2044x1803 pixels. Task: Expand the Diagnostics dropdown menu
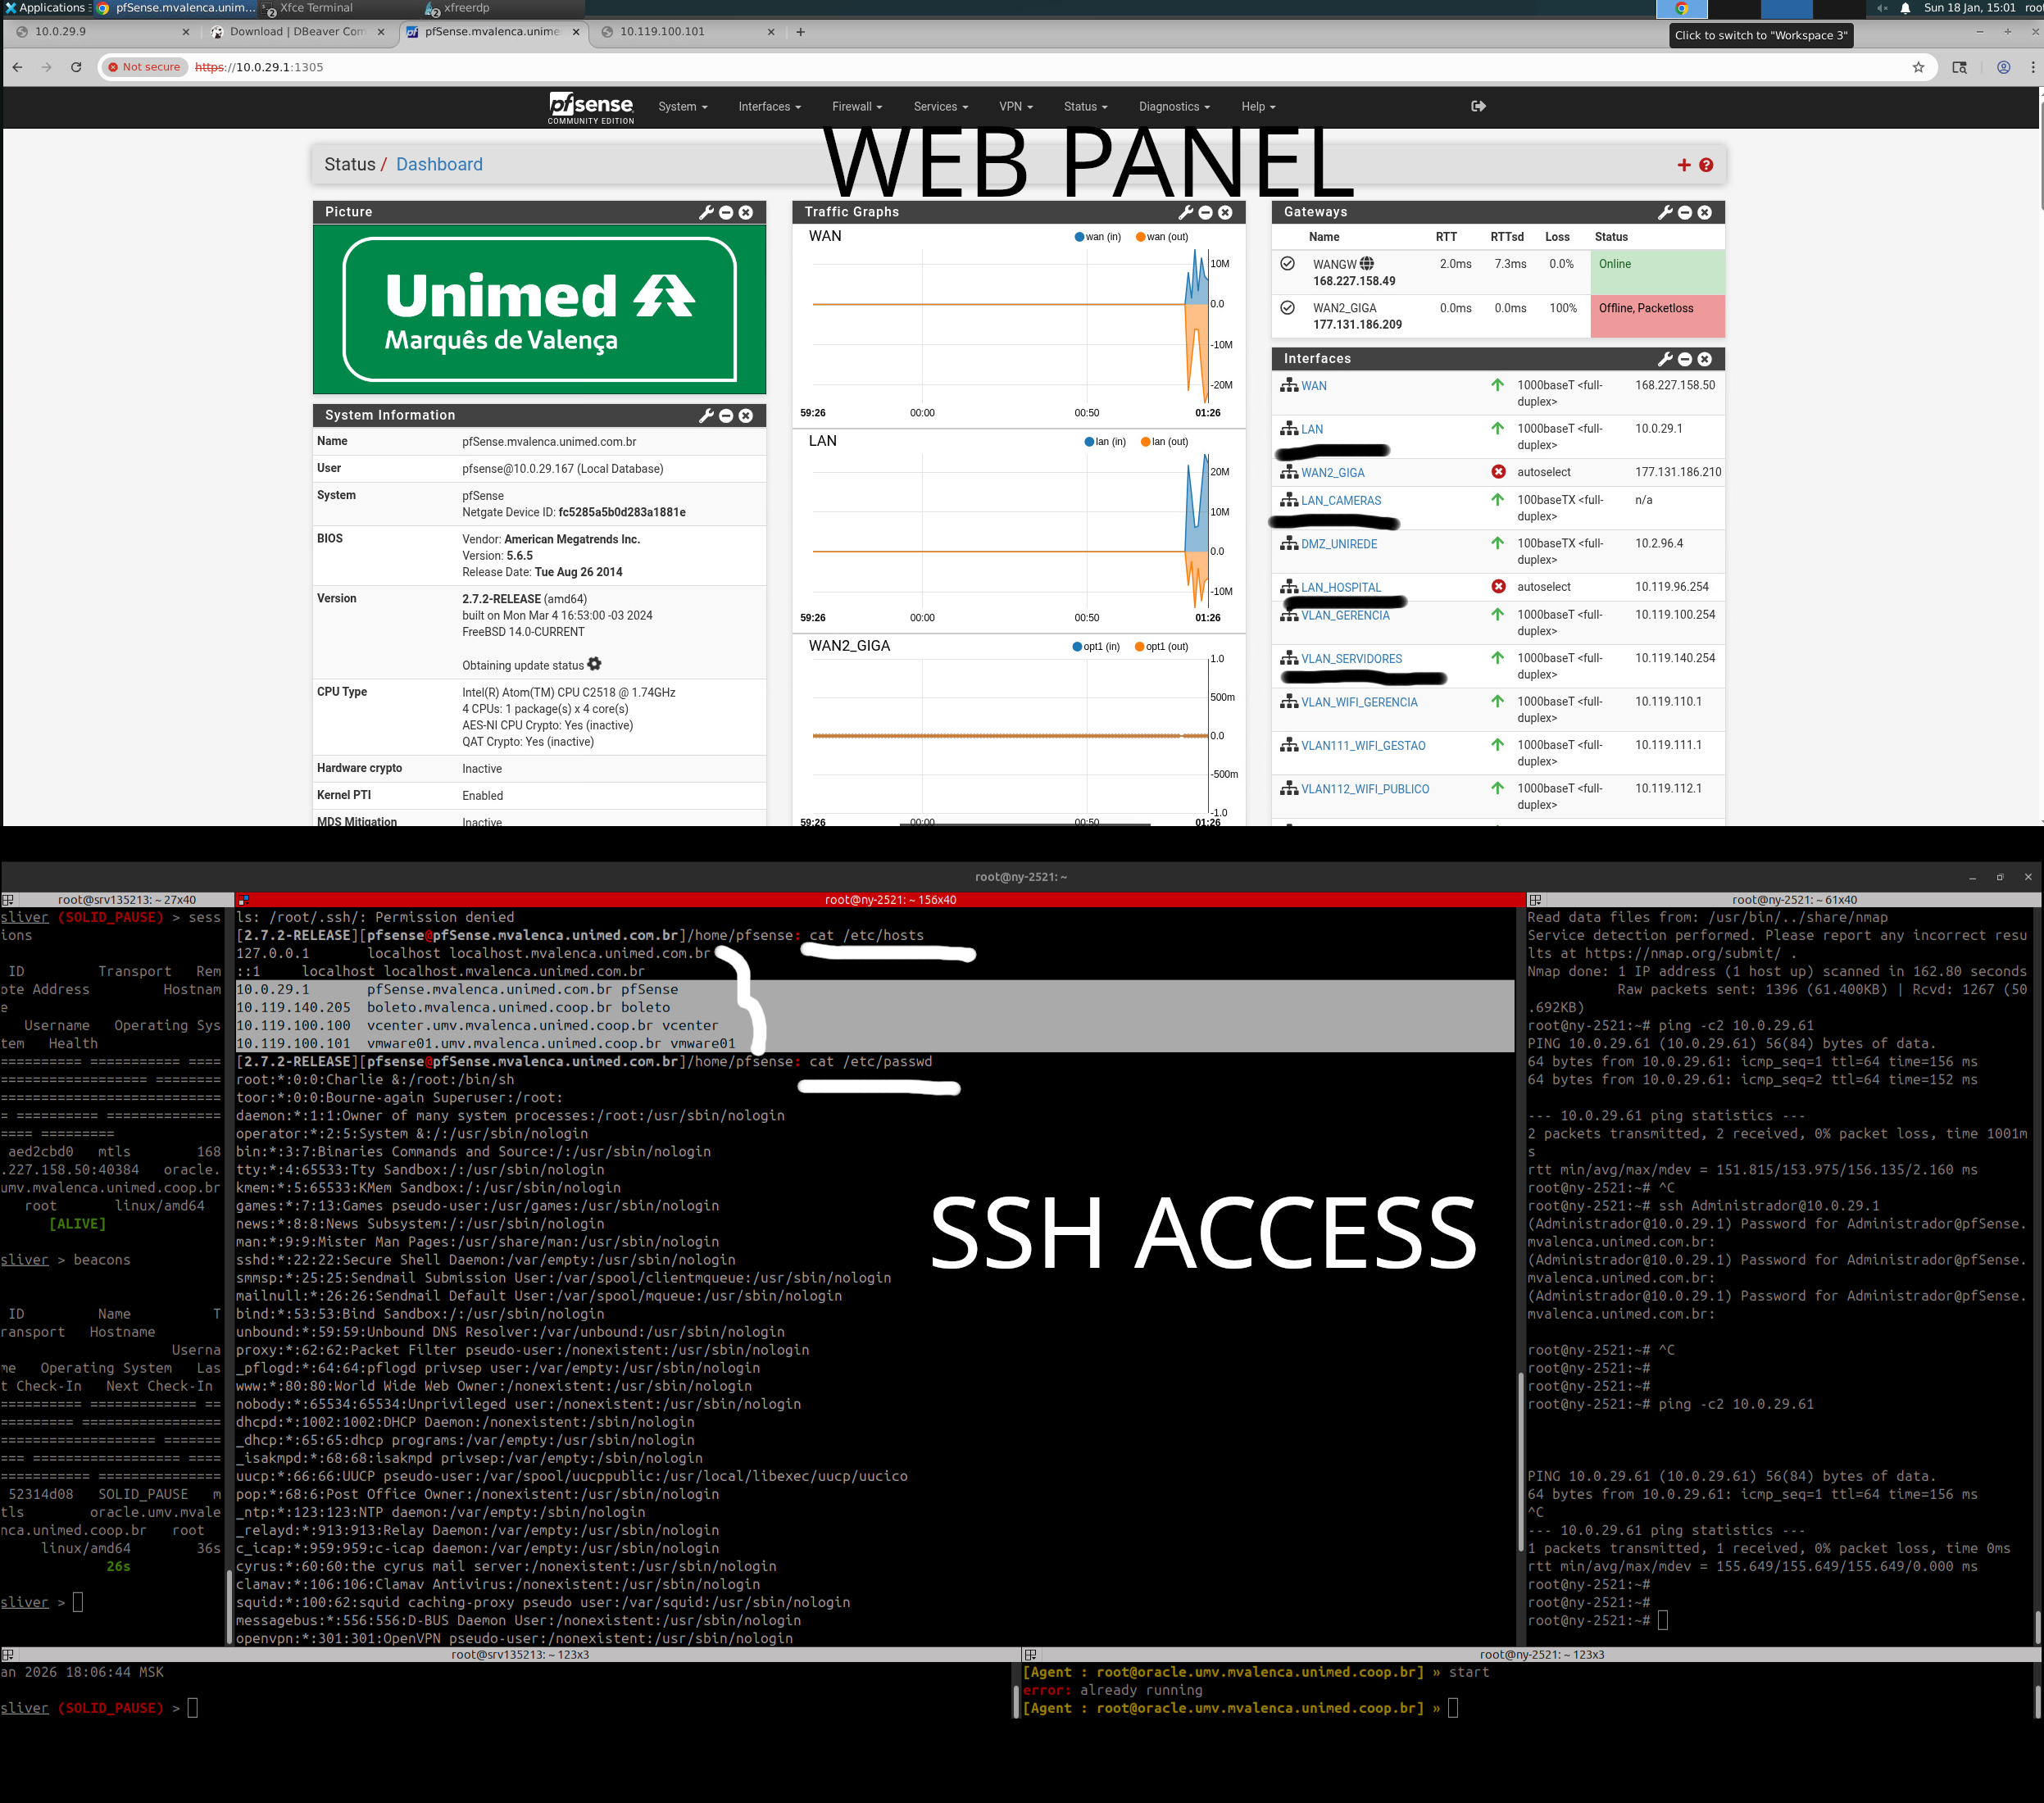coord(1173,106)
